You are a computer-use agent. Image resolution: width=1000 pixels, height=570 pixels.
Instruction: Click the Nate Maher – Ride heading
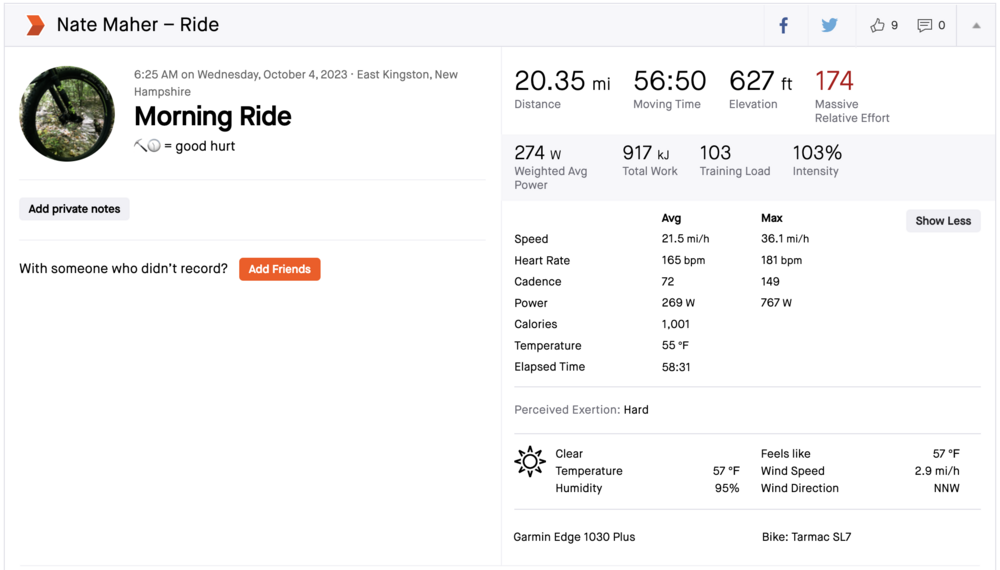(x=138, y=25)
